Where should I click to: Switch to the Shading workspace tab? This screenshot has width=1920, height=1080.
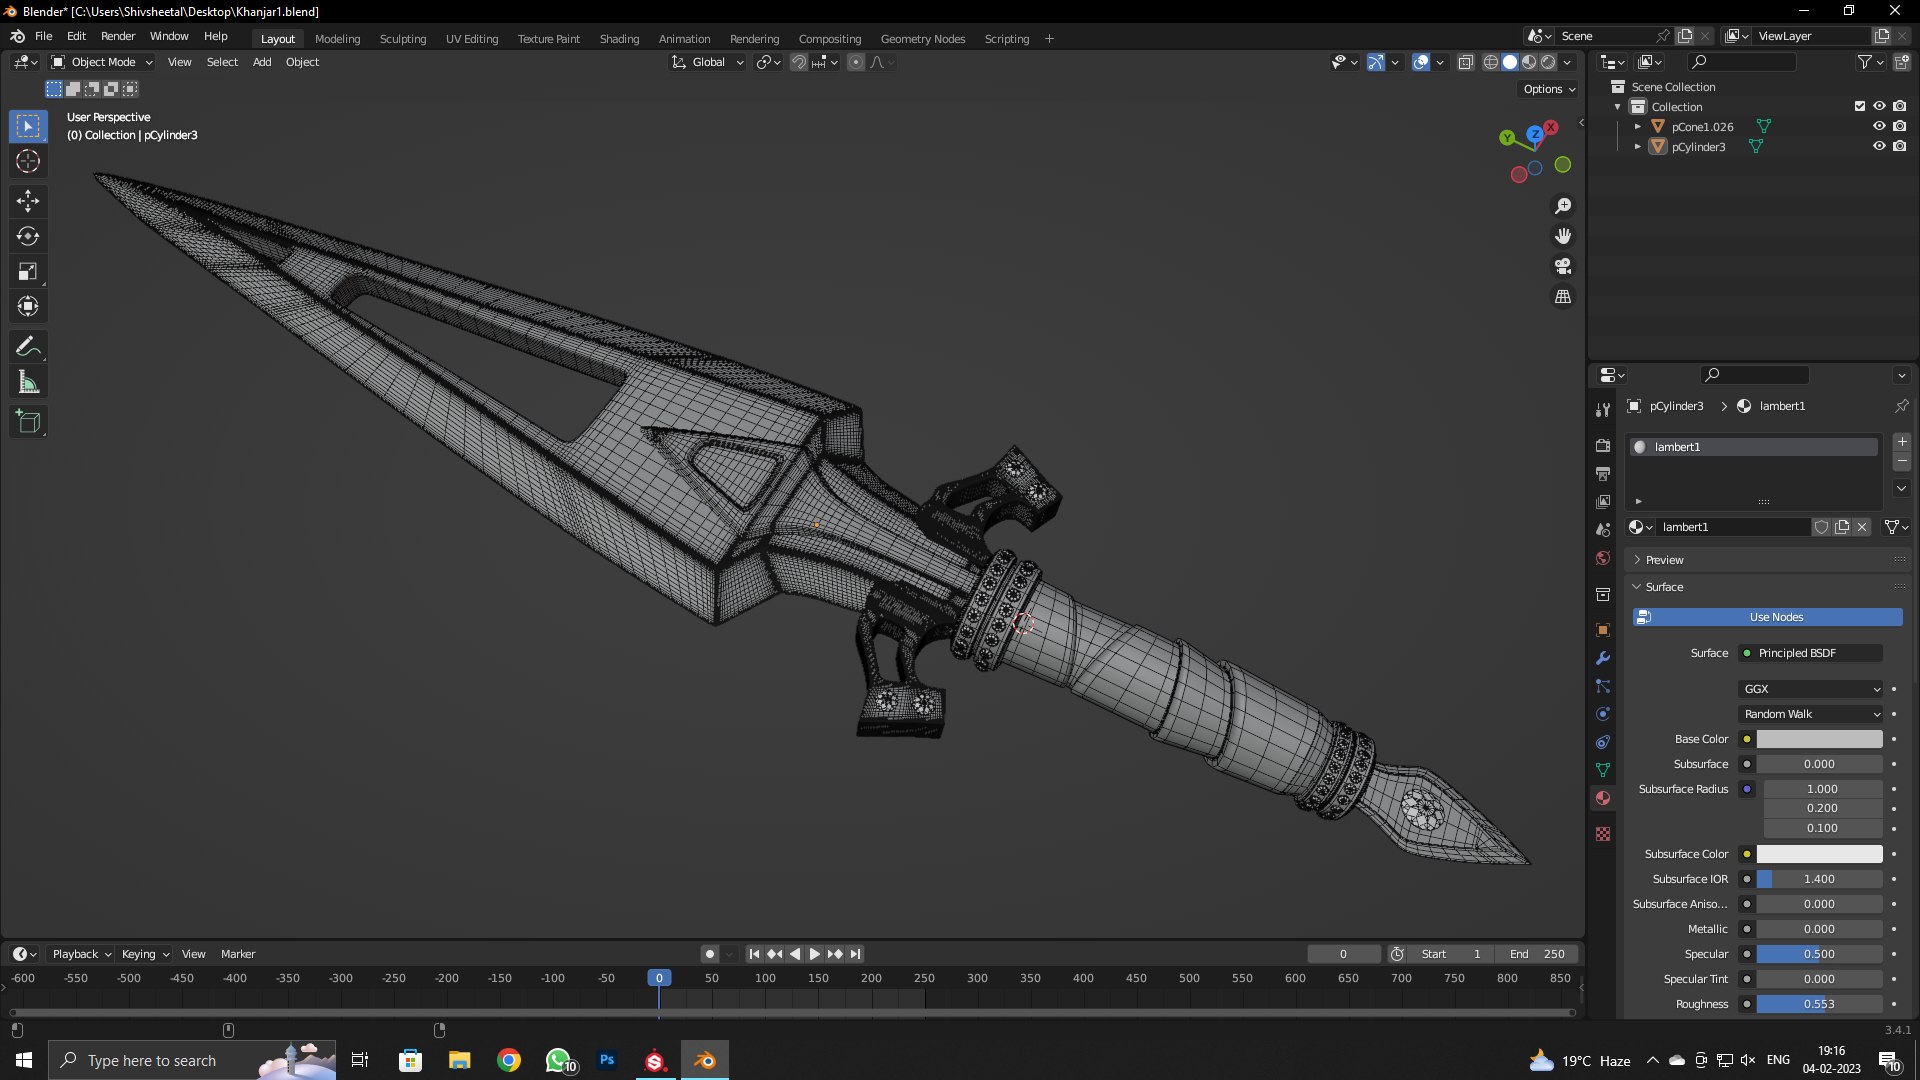(619, 39)
